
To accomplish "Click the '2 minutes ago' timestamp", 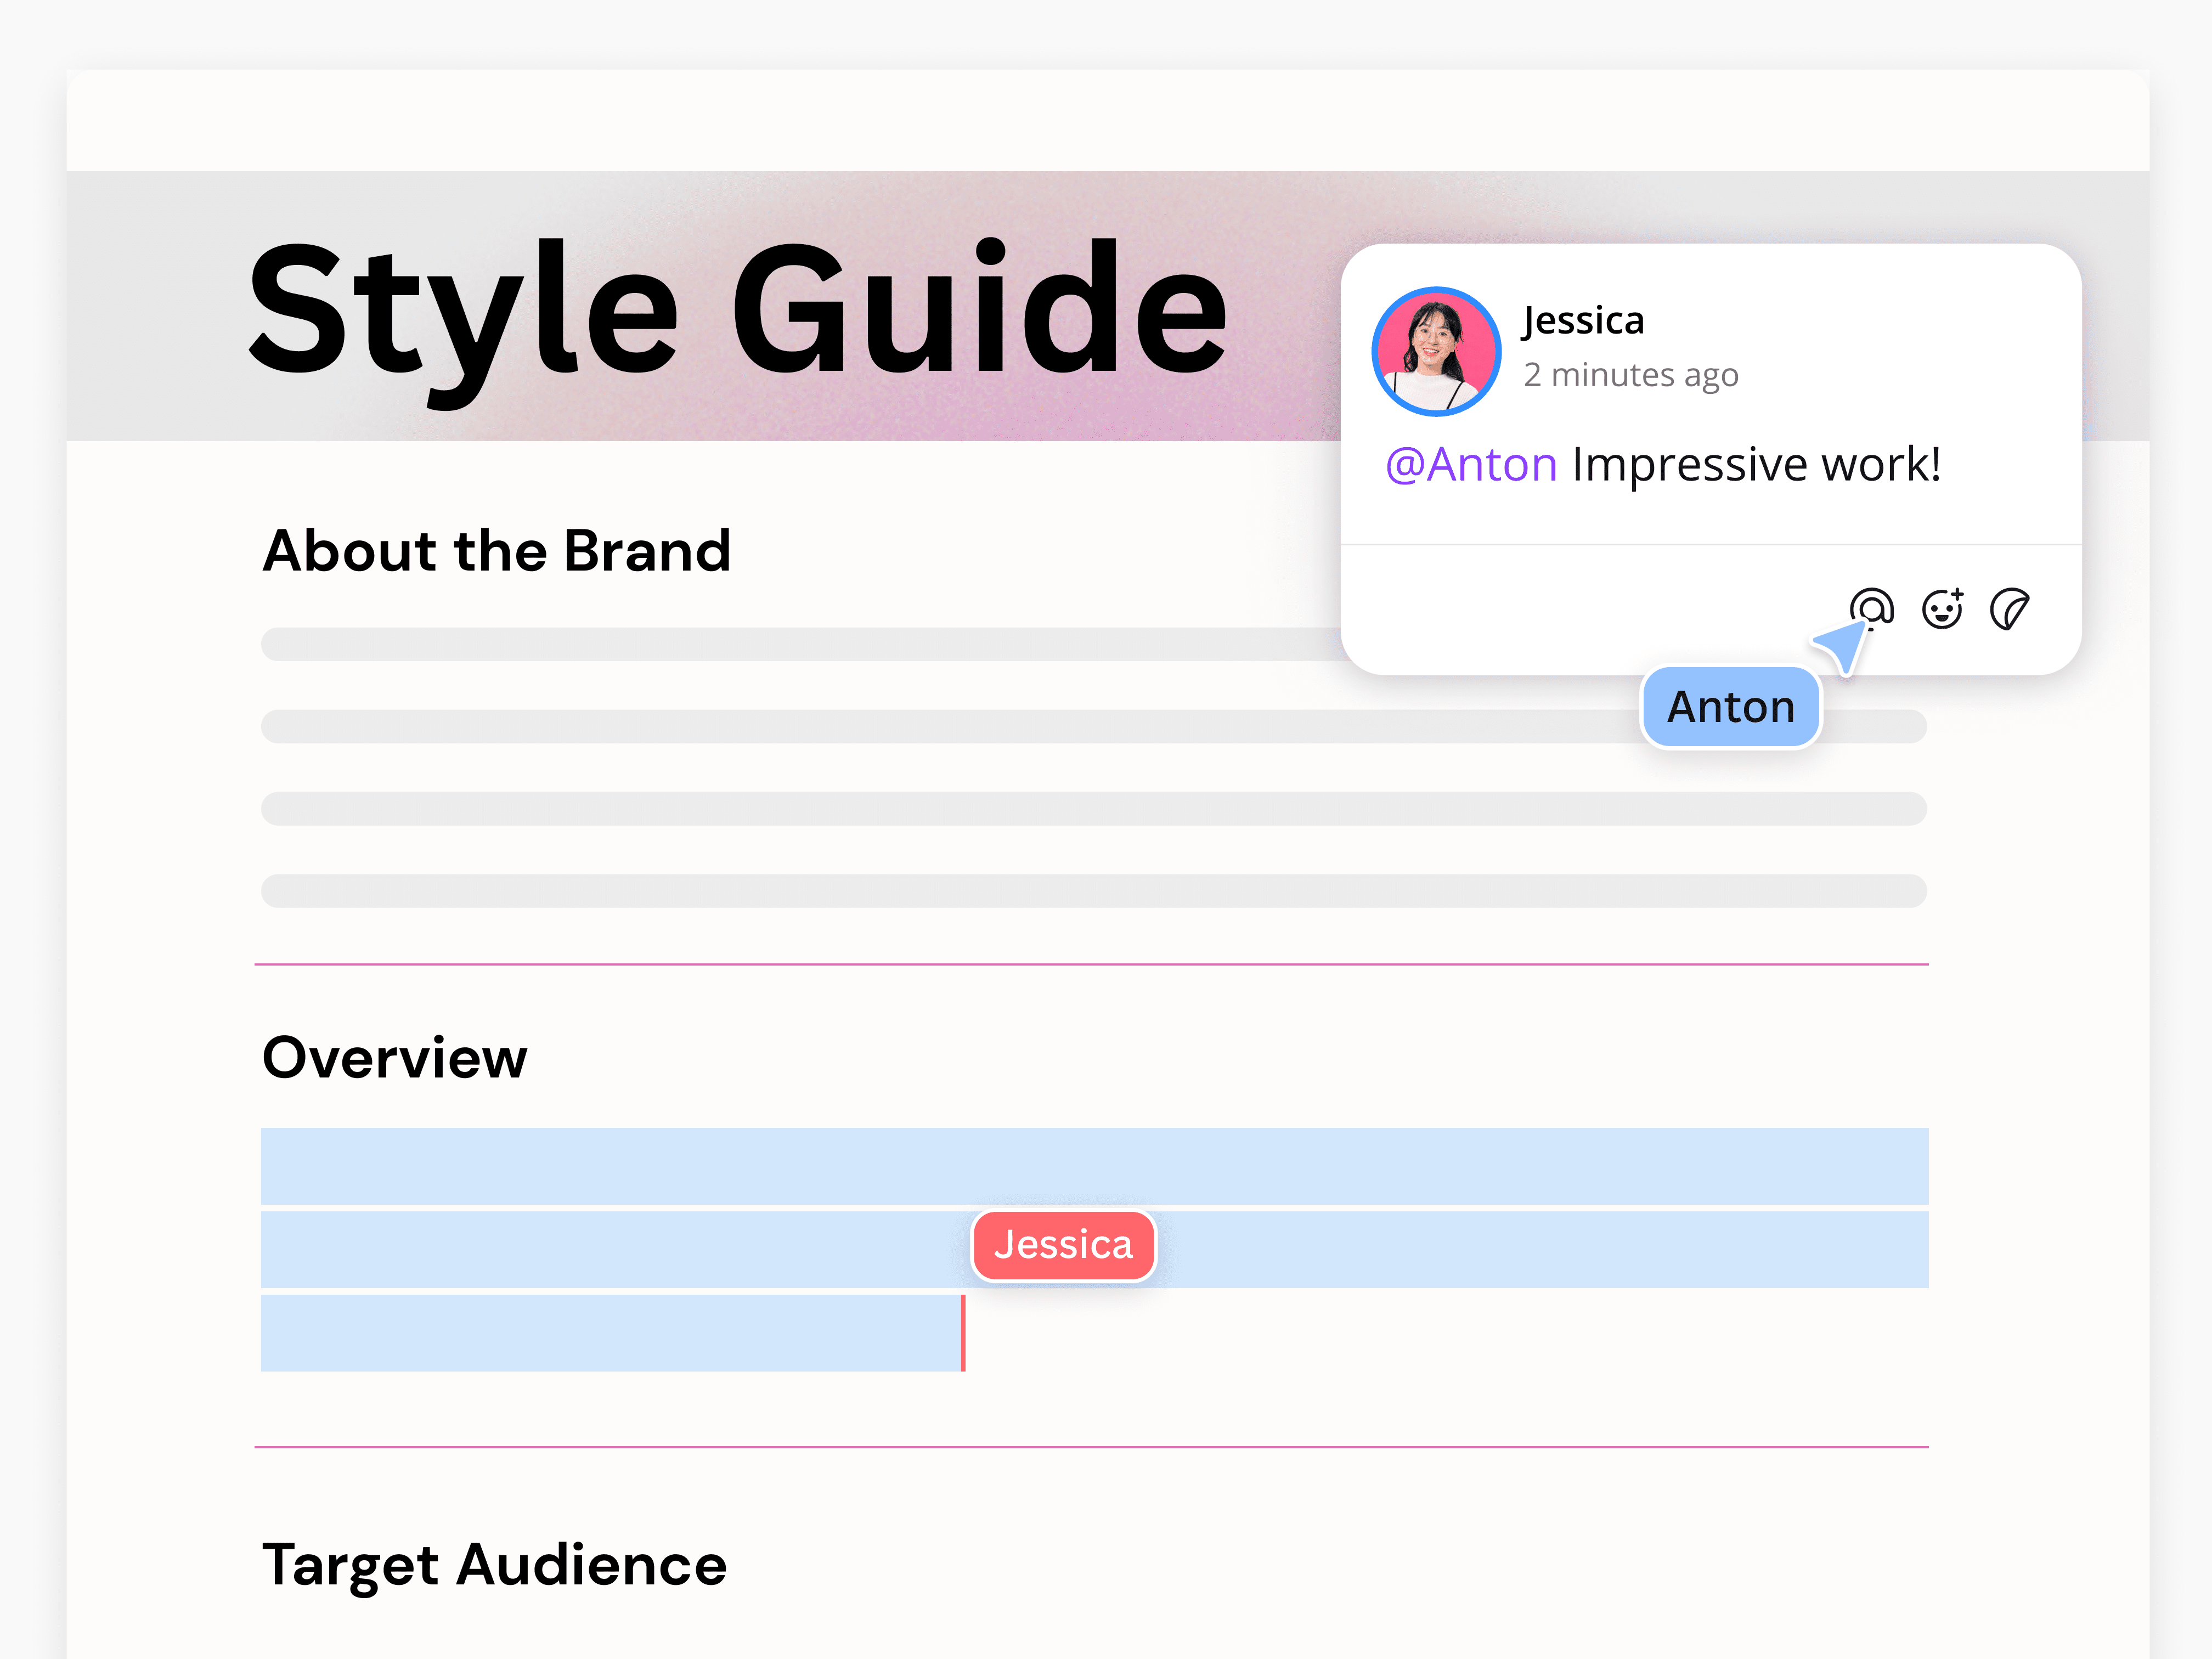I will coord(1631,374).
